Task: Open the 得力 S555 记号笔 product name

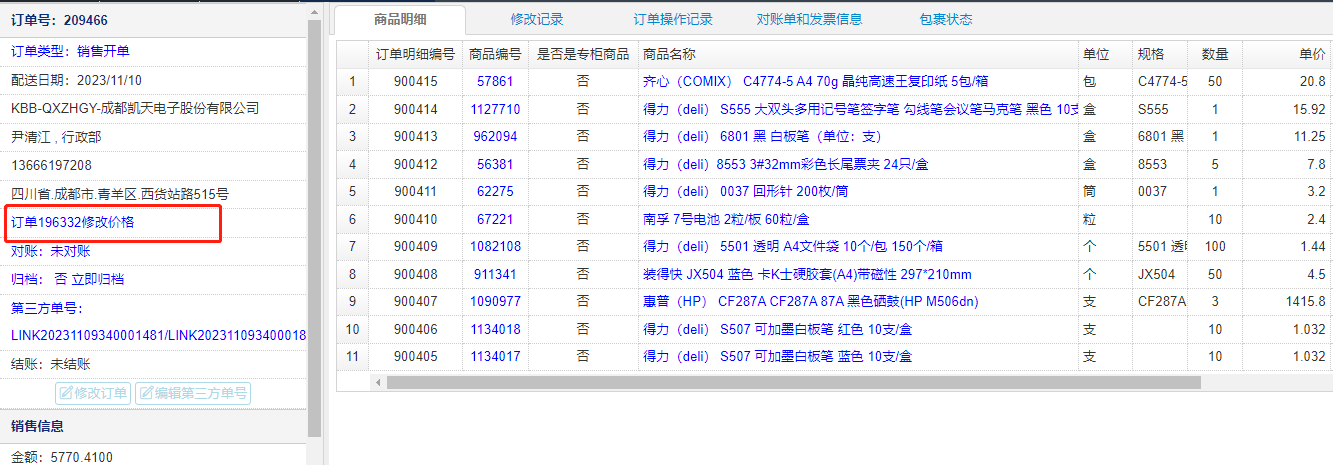Action: click(859, 109)
